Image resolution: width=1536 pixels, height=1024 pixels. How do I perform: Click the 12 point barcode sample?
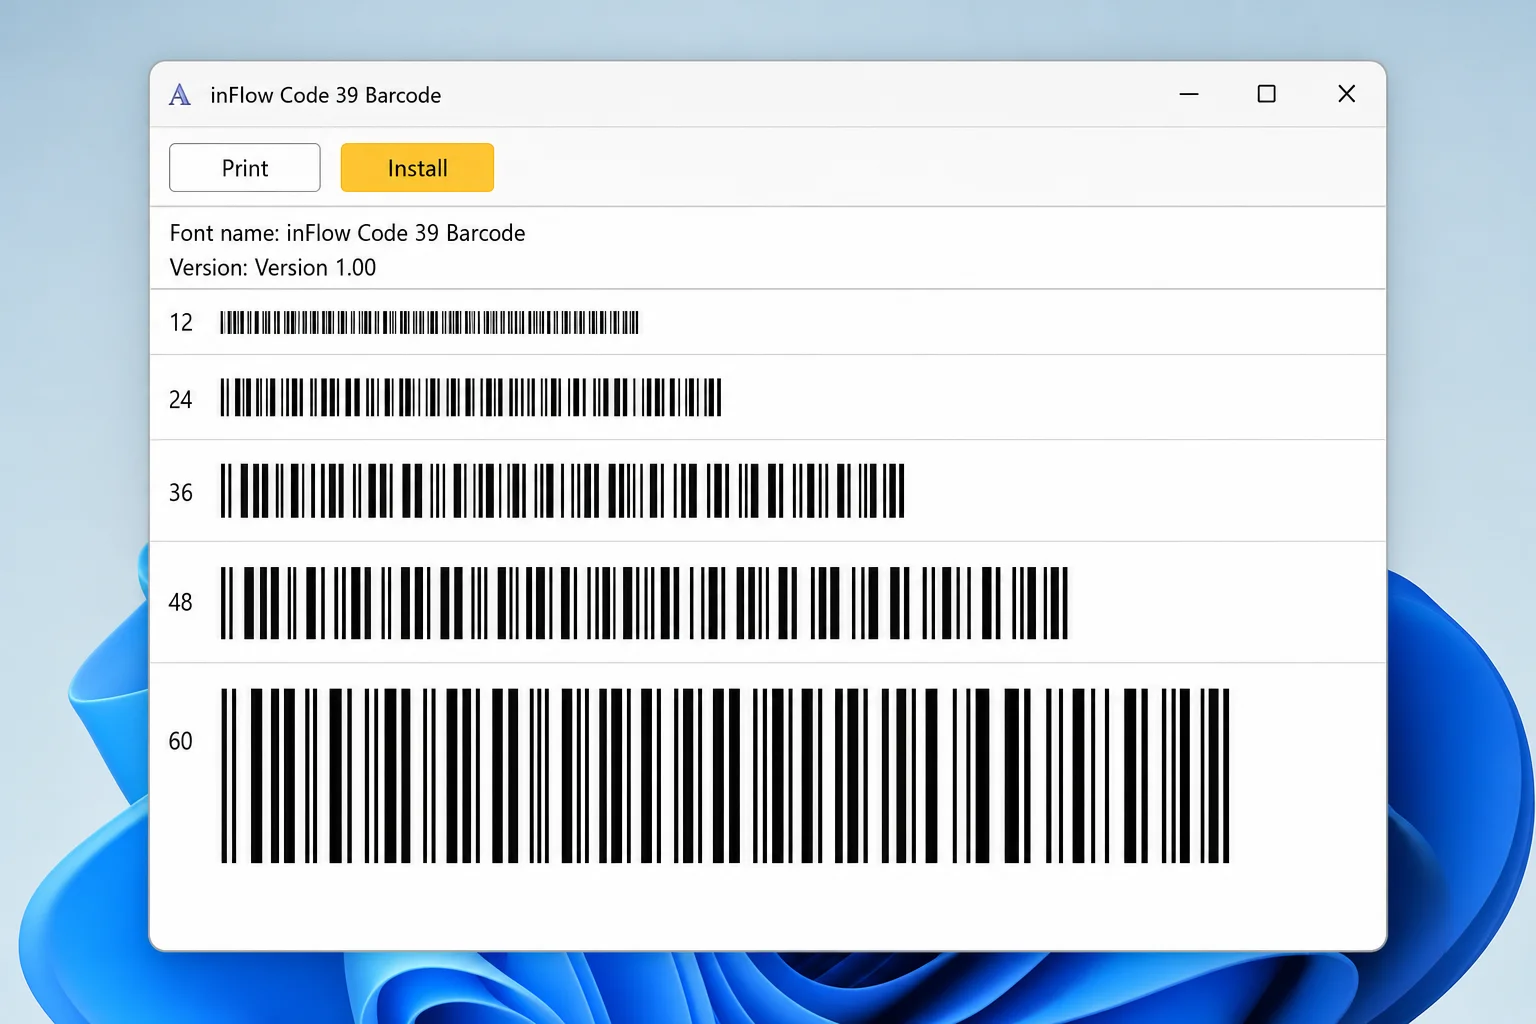(x=429, y=322)
